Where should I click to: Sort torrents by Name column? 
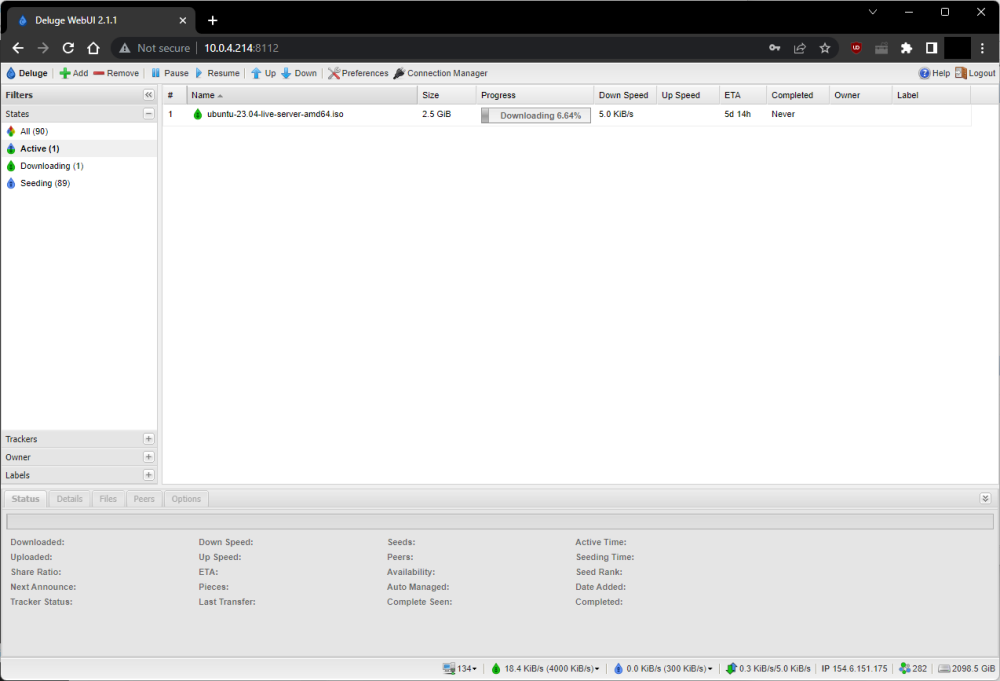click(x=302, y=95)
